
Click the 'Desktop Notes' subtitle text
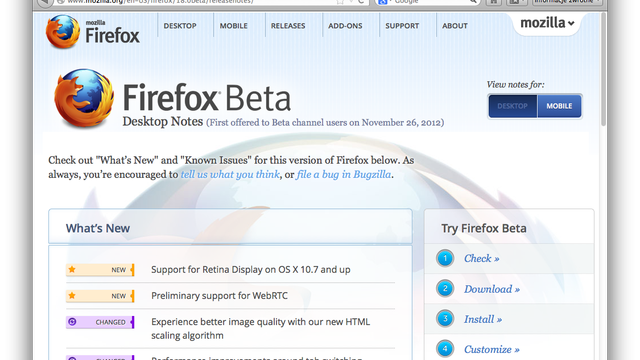coord(162,122)
